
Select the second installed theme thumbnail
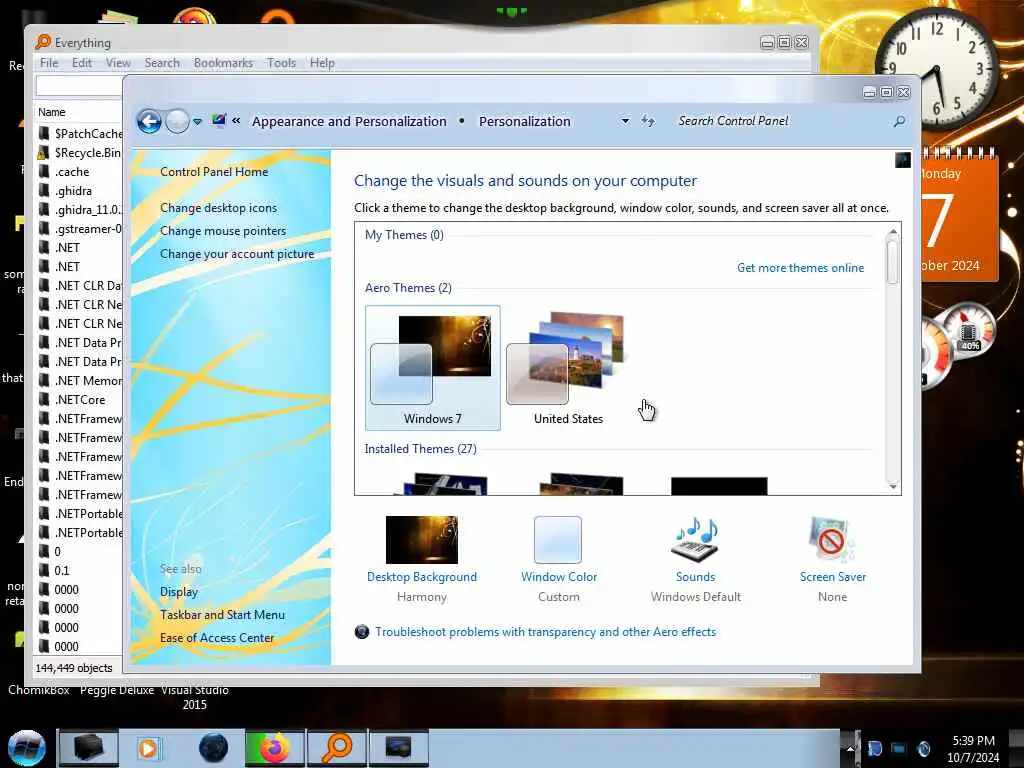(x=581, y=485)
